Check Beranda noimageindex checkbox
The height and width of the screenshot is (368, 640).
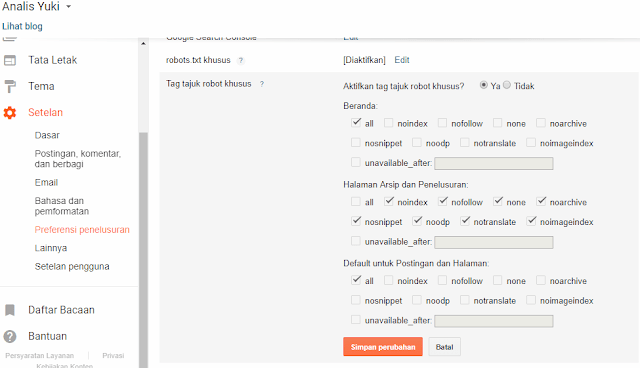point(531,142)
